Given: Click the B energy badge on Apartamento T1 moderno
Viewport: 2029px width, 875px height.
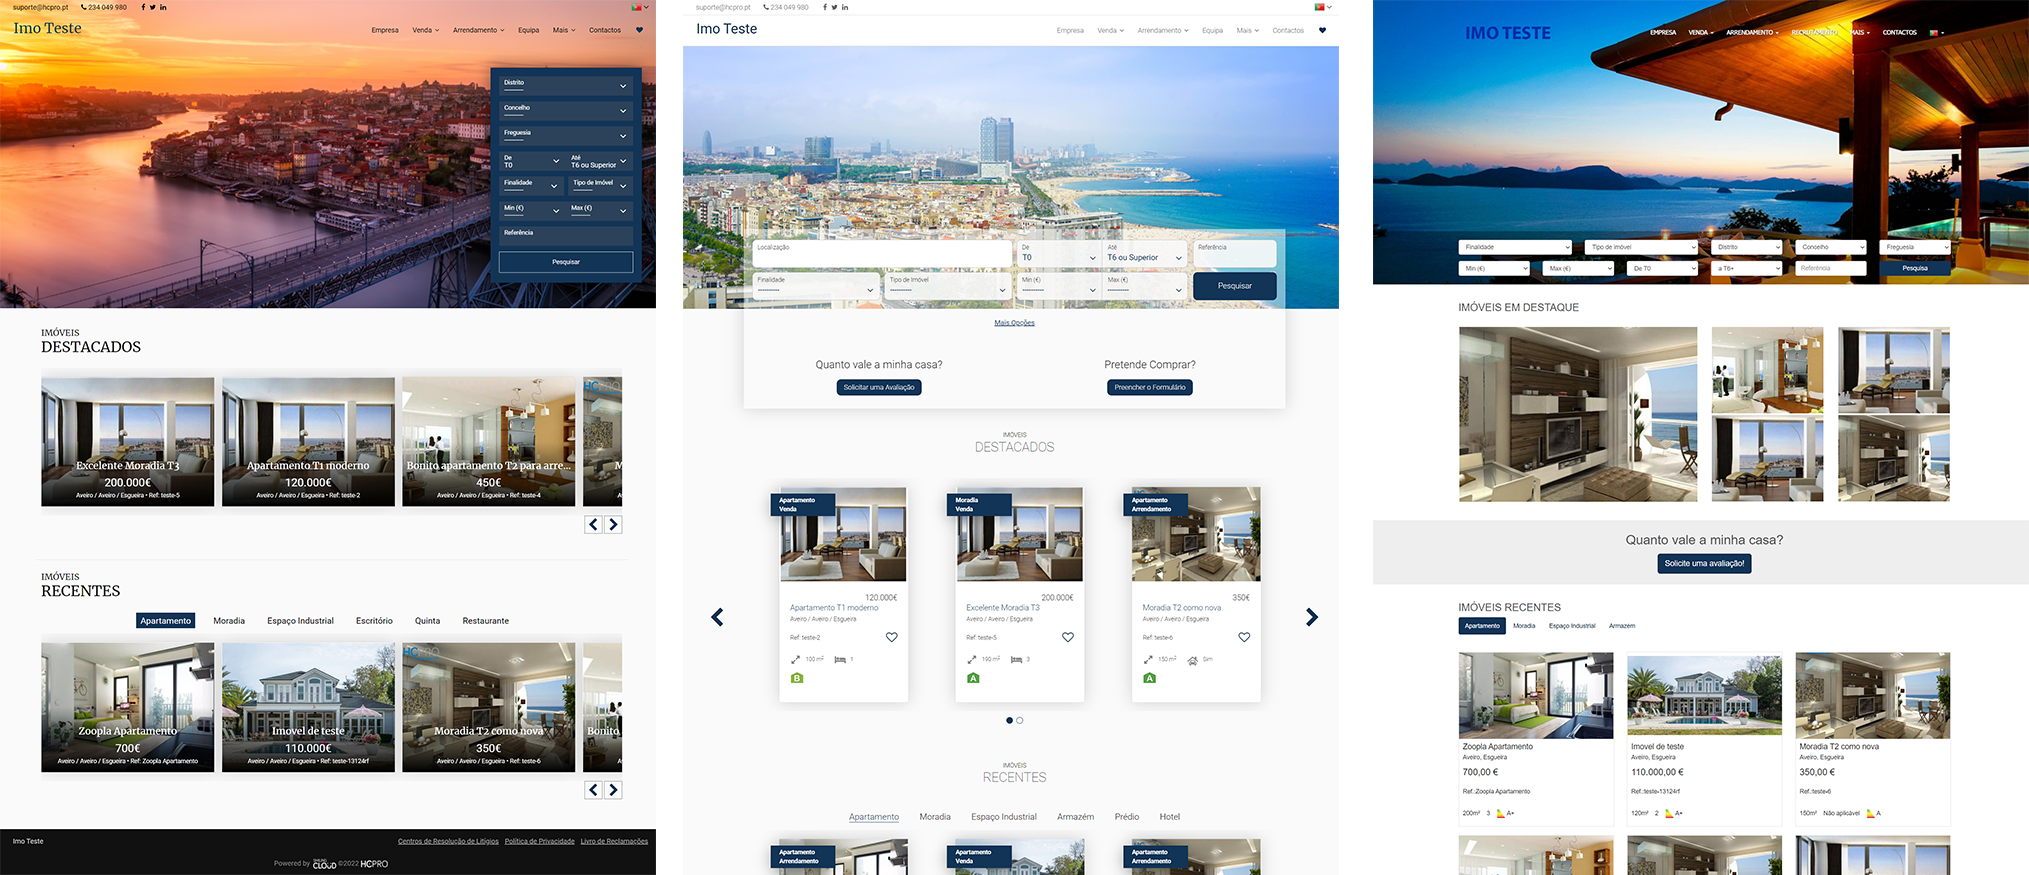Looking at the screenshot, I should click(797, 678).
